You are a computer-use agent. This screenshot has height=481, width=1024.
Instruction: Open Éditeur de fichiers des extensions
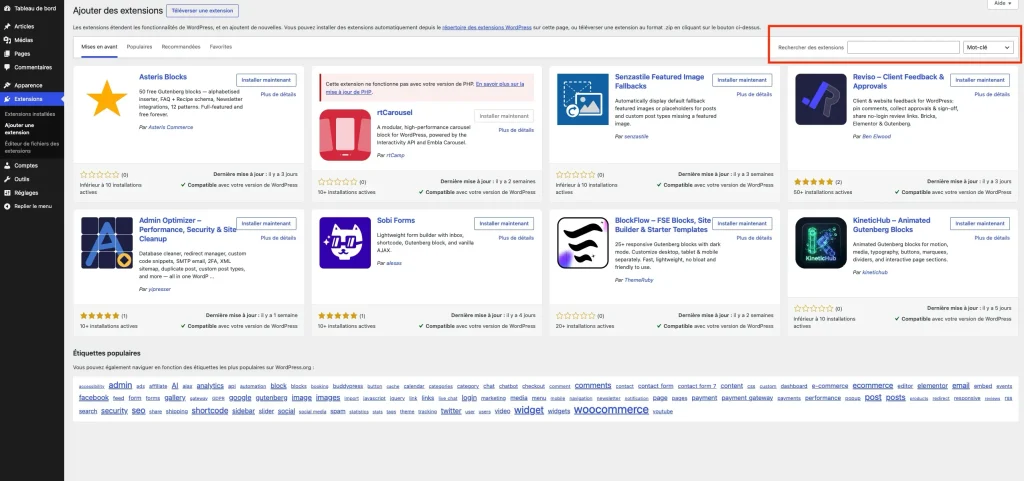[x=31, y=147]
